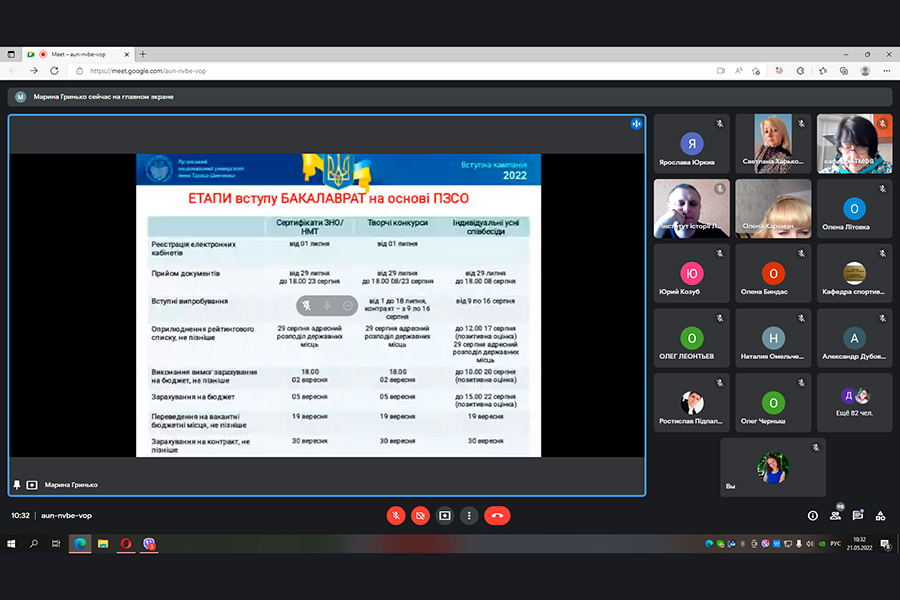Select your own 'Вы' self-view tile

[773, 467]
